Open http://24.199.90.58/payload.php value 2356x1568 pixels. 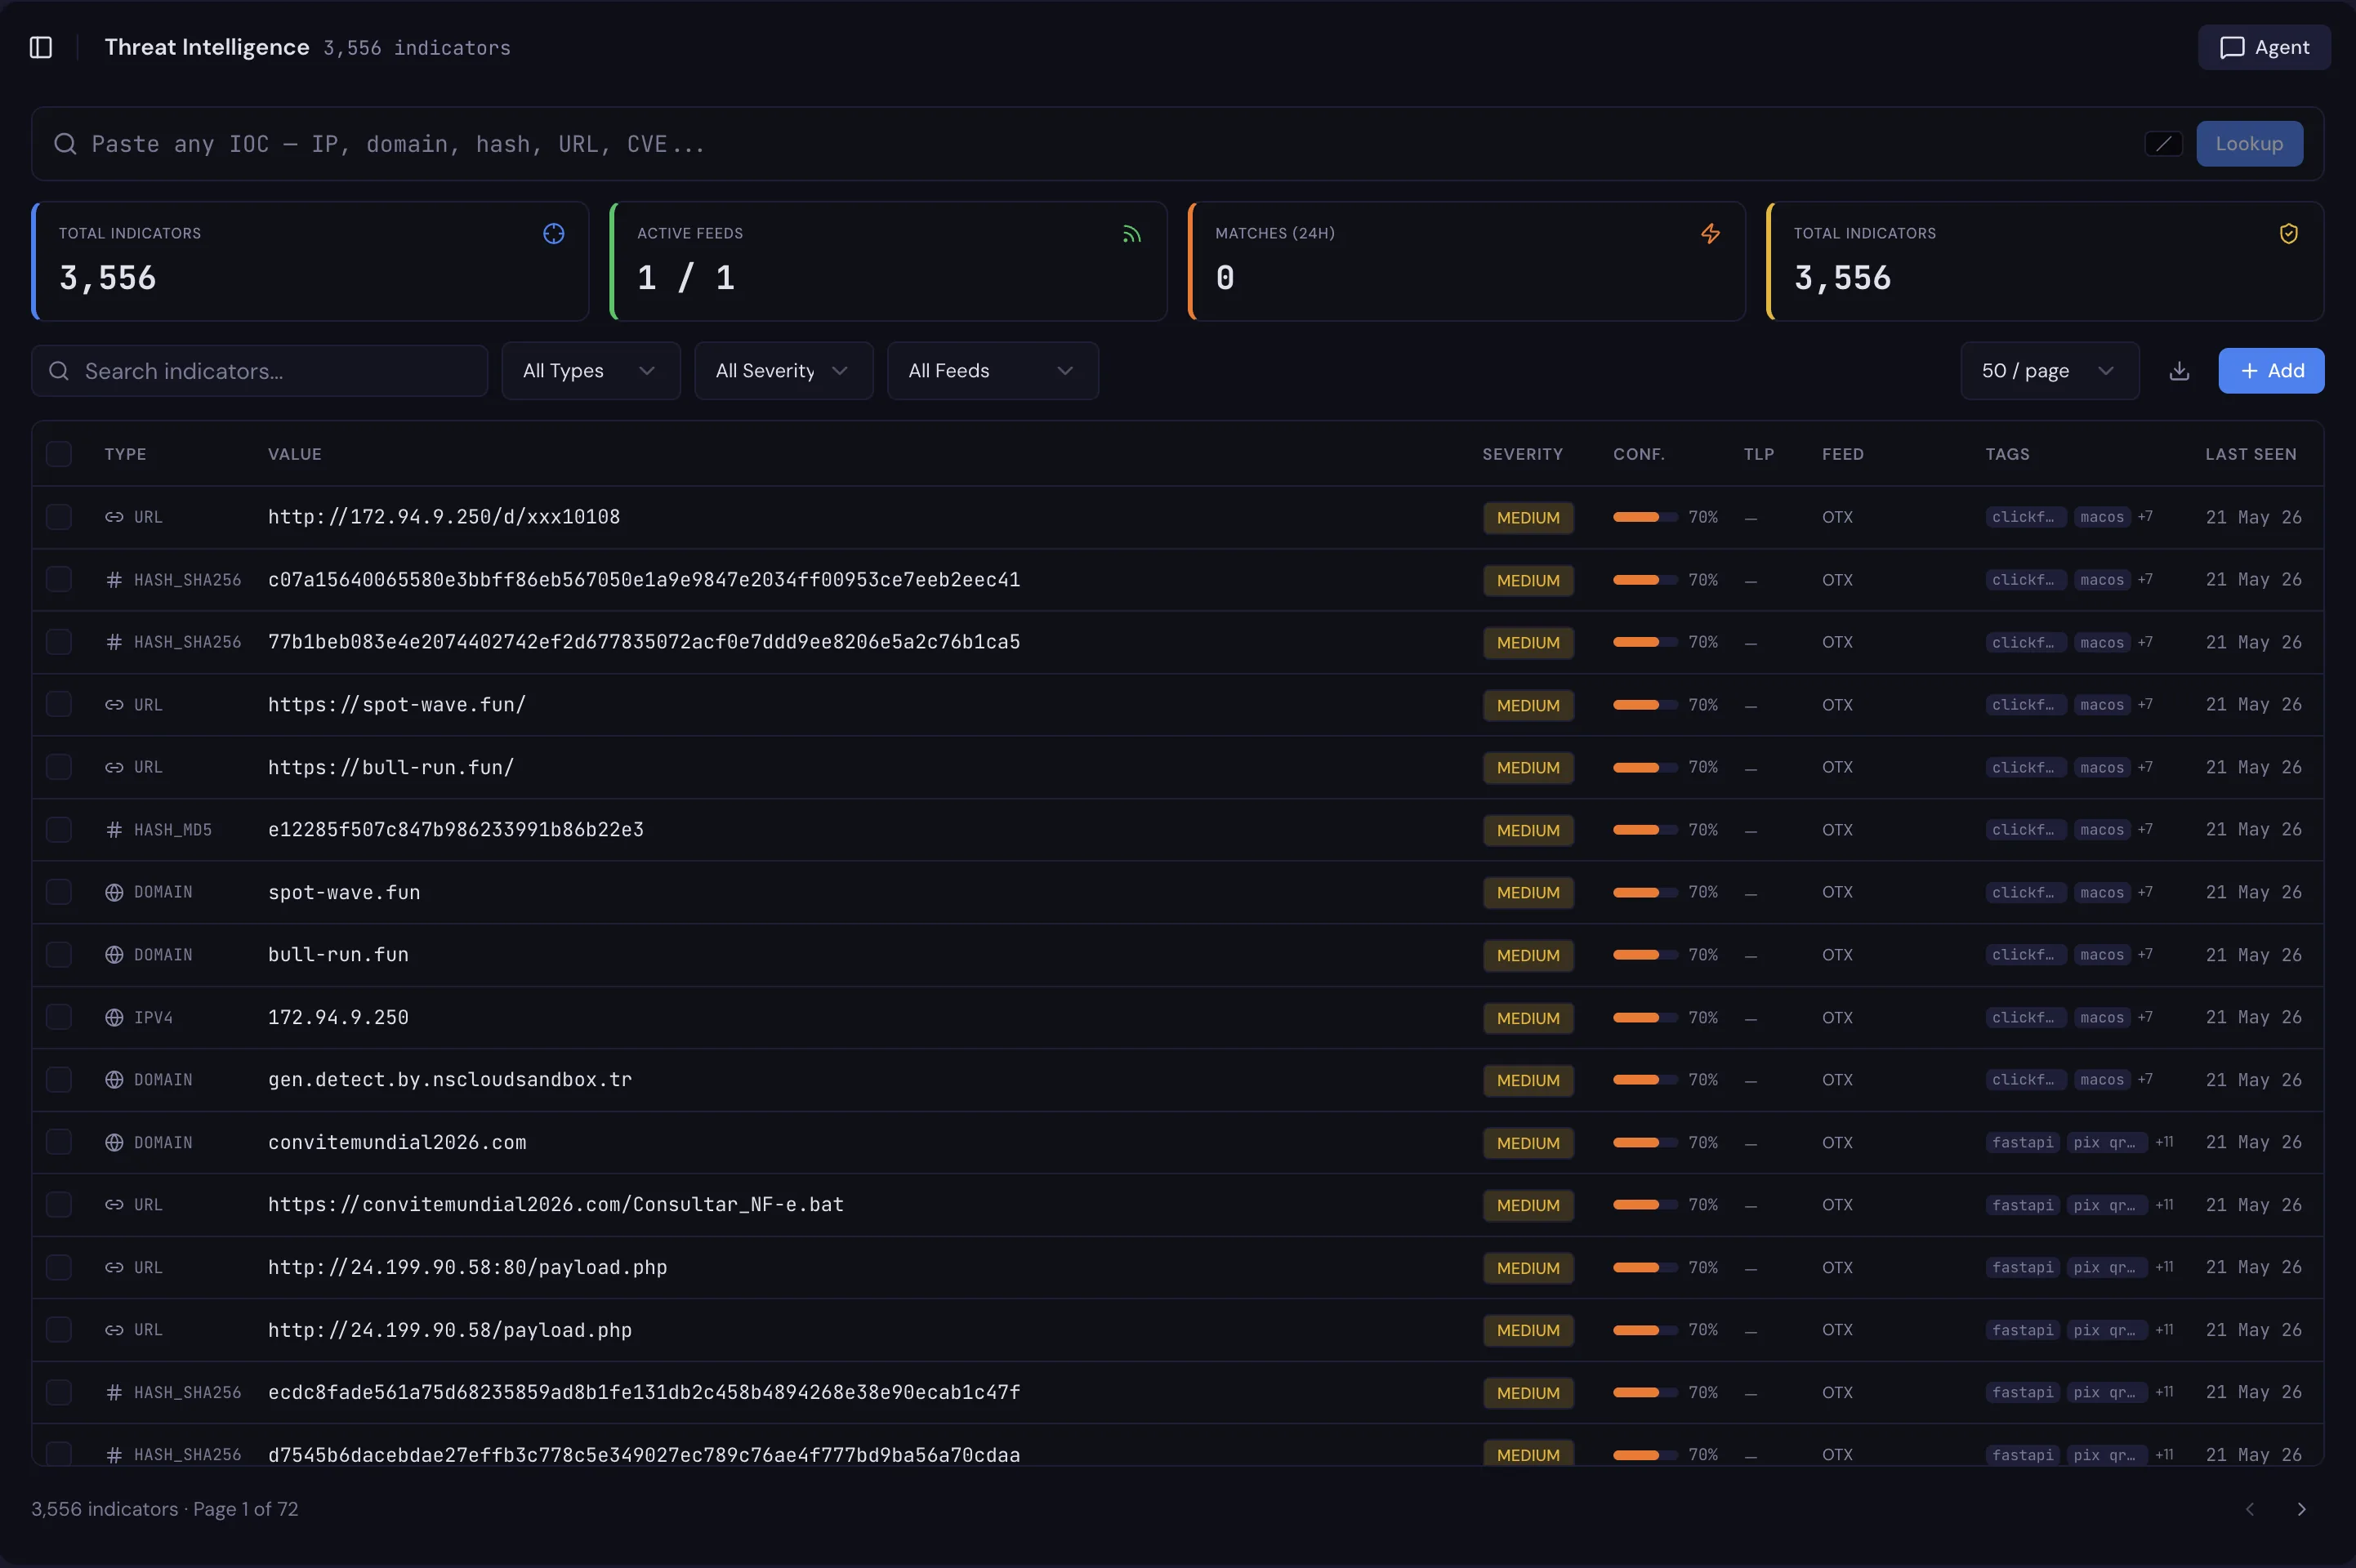click(449, 1330)
